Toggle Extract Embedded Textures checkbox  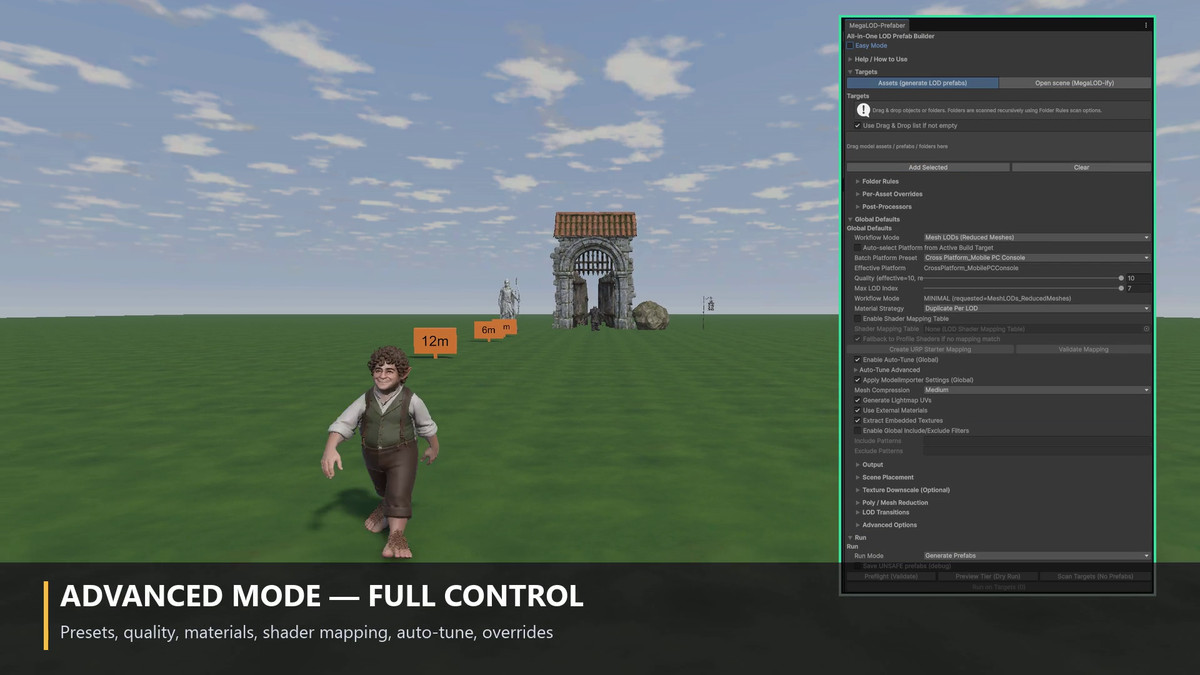[x=858, y=421]
